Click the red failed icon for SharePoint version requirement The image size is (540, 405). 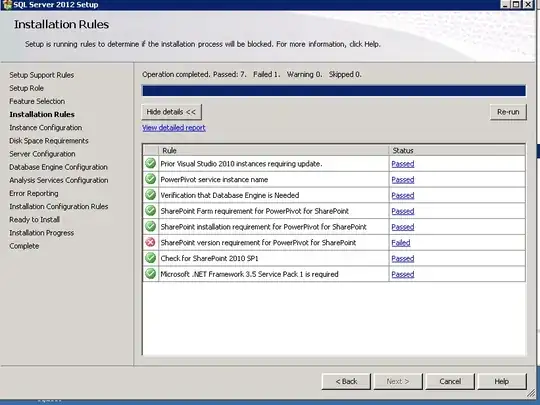click(x=150, y=242)
